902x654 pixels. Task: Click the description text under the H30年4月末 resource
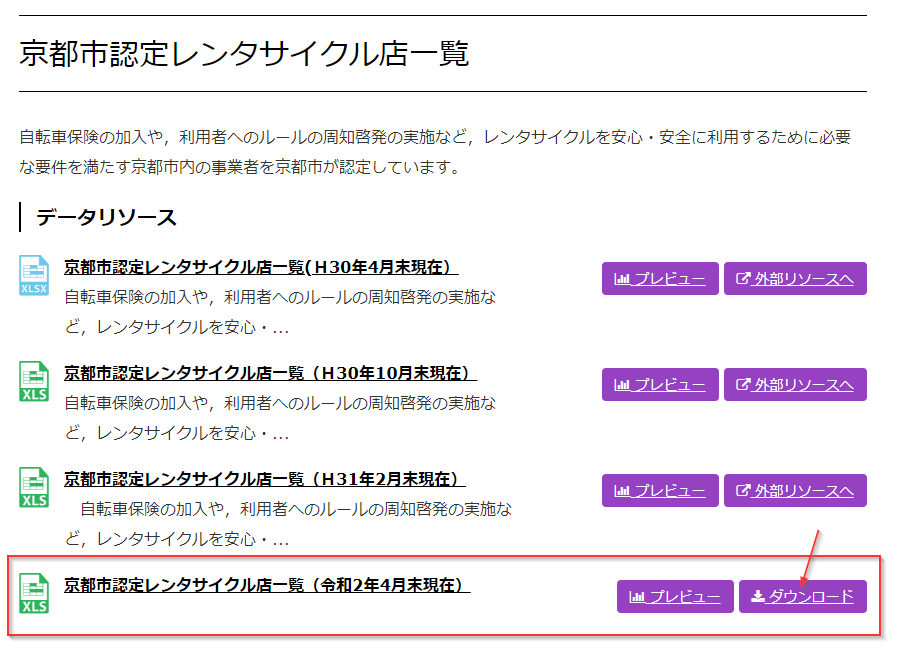coord(280,312)
